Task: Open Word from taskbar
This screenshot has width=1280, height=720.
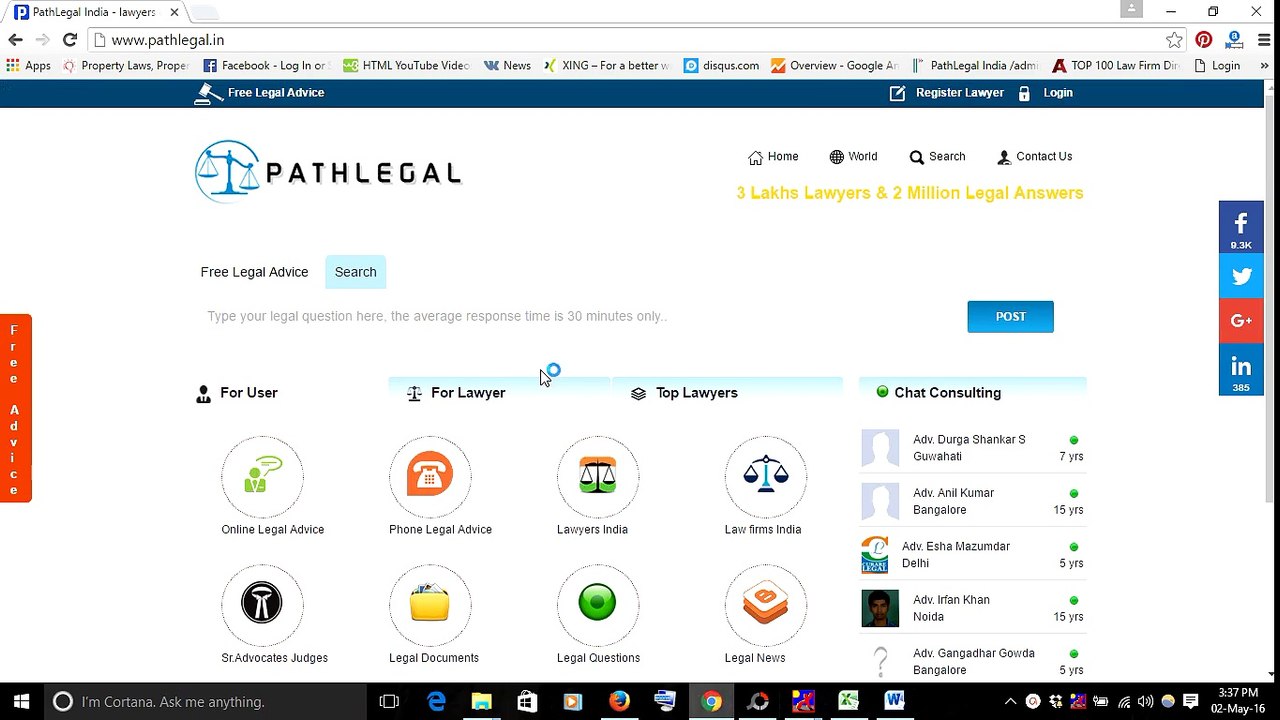Action: [x=894, y=702]
